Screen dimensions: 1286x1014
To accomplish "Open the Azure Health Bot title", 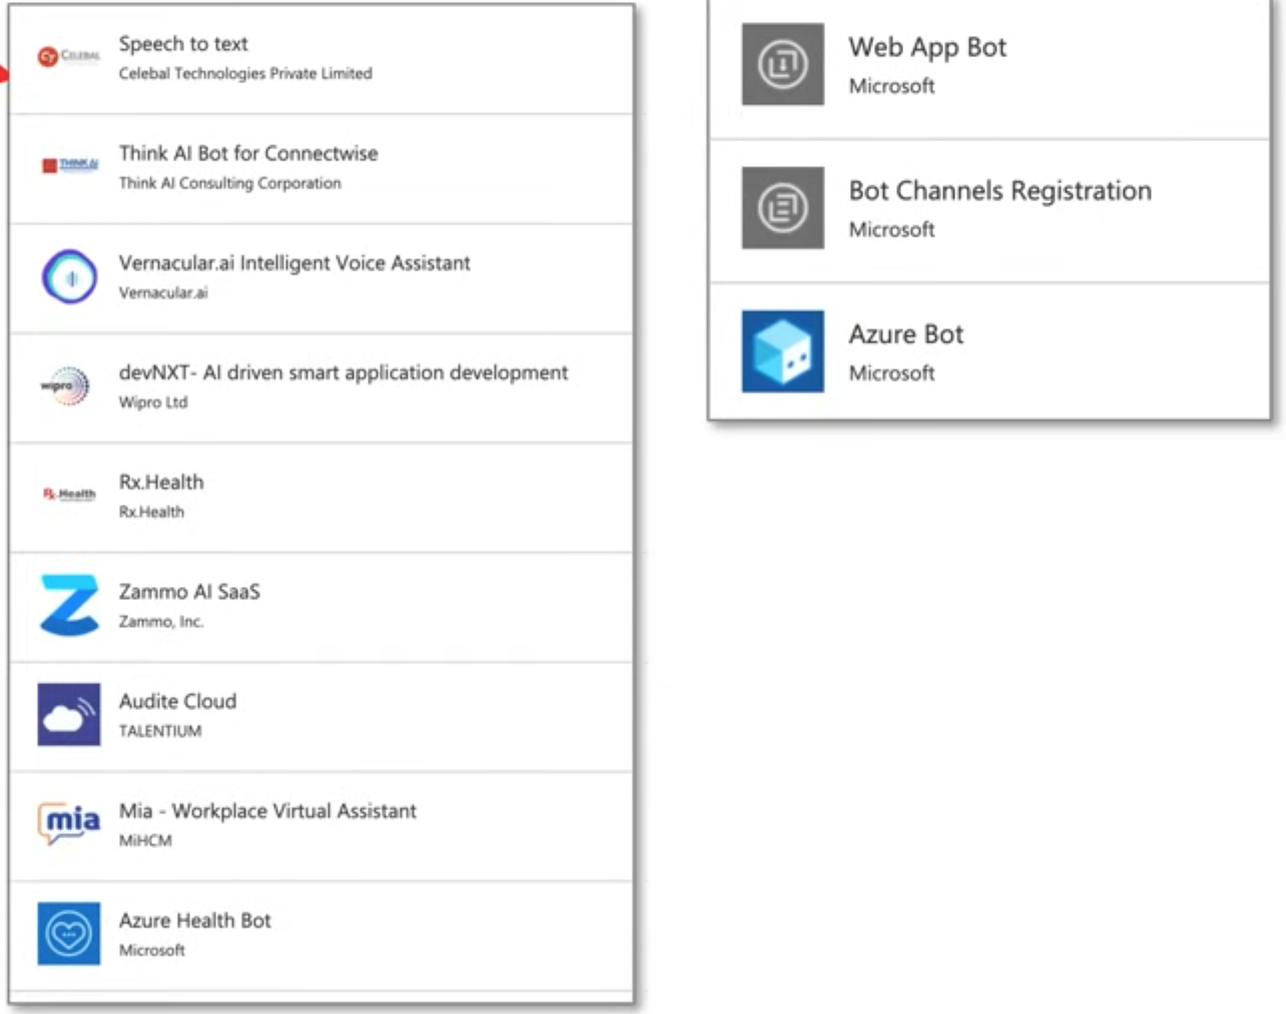I will (195, 920).
